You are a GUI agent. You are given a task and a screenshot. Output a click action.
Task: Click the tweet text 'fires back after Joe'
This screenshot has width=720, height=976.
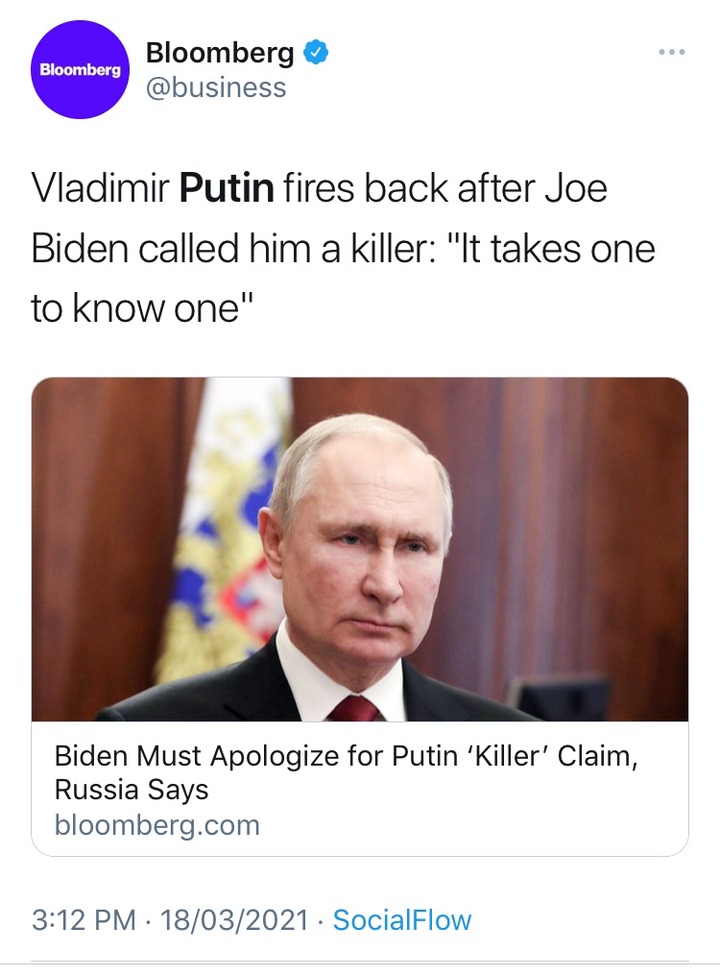(445, 189)
